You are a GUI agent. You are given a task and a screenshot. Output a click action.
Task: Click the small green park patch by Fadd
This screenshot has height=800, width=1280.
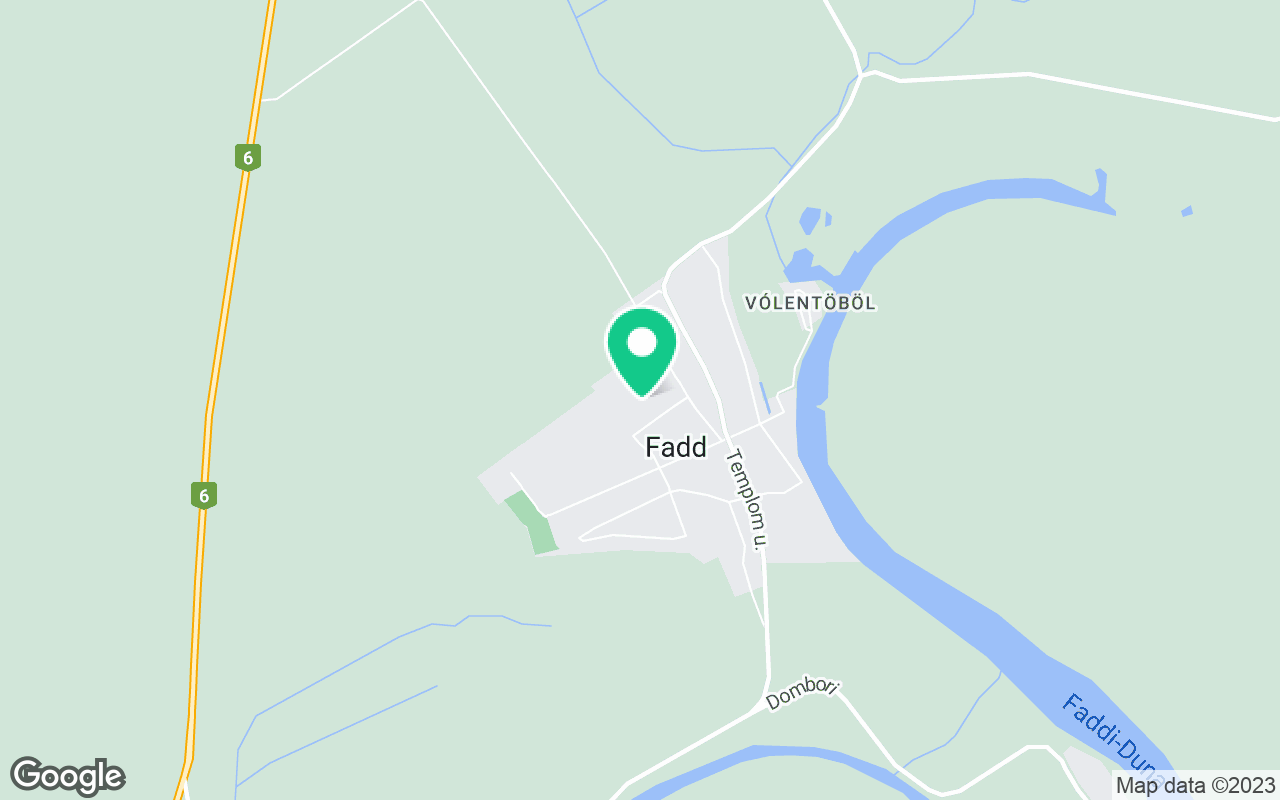coord(531,522)
